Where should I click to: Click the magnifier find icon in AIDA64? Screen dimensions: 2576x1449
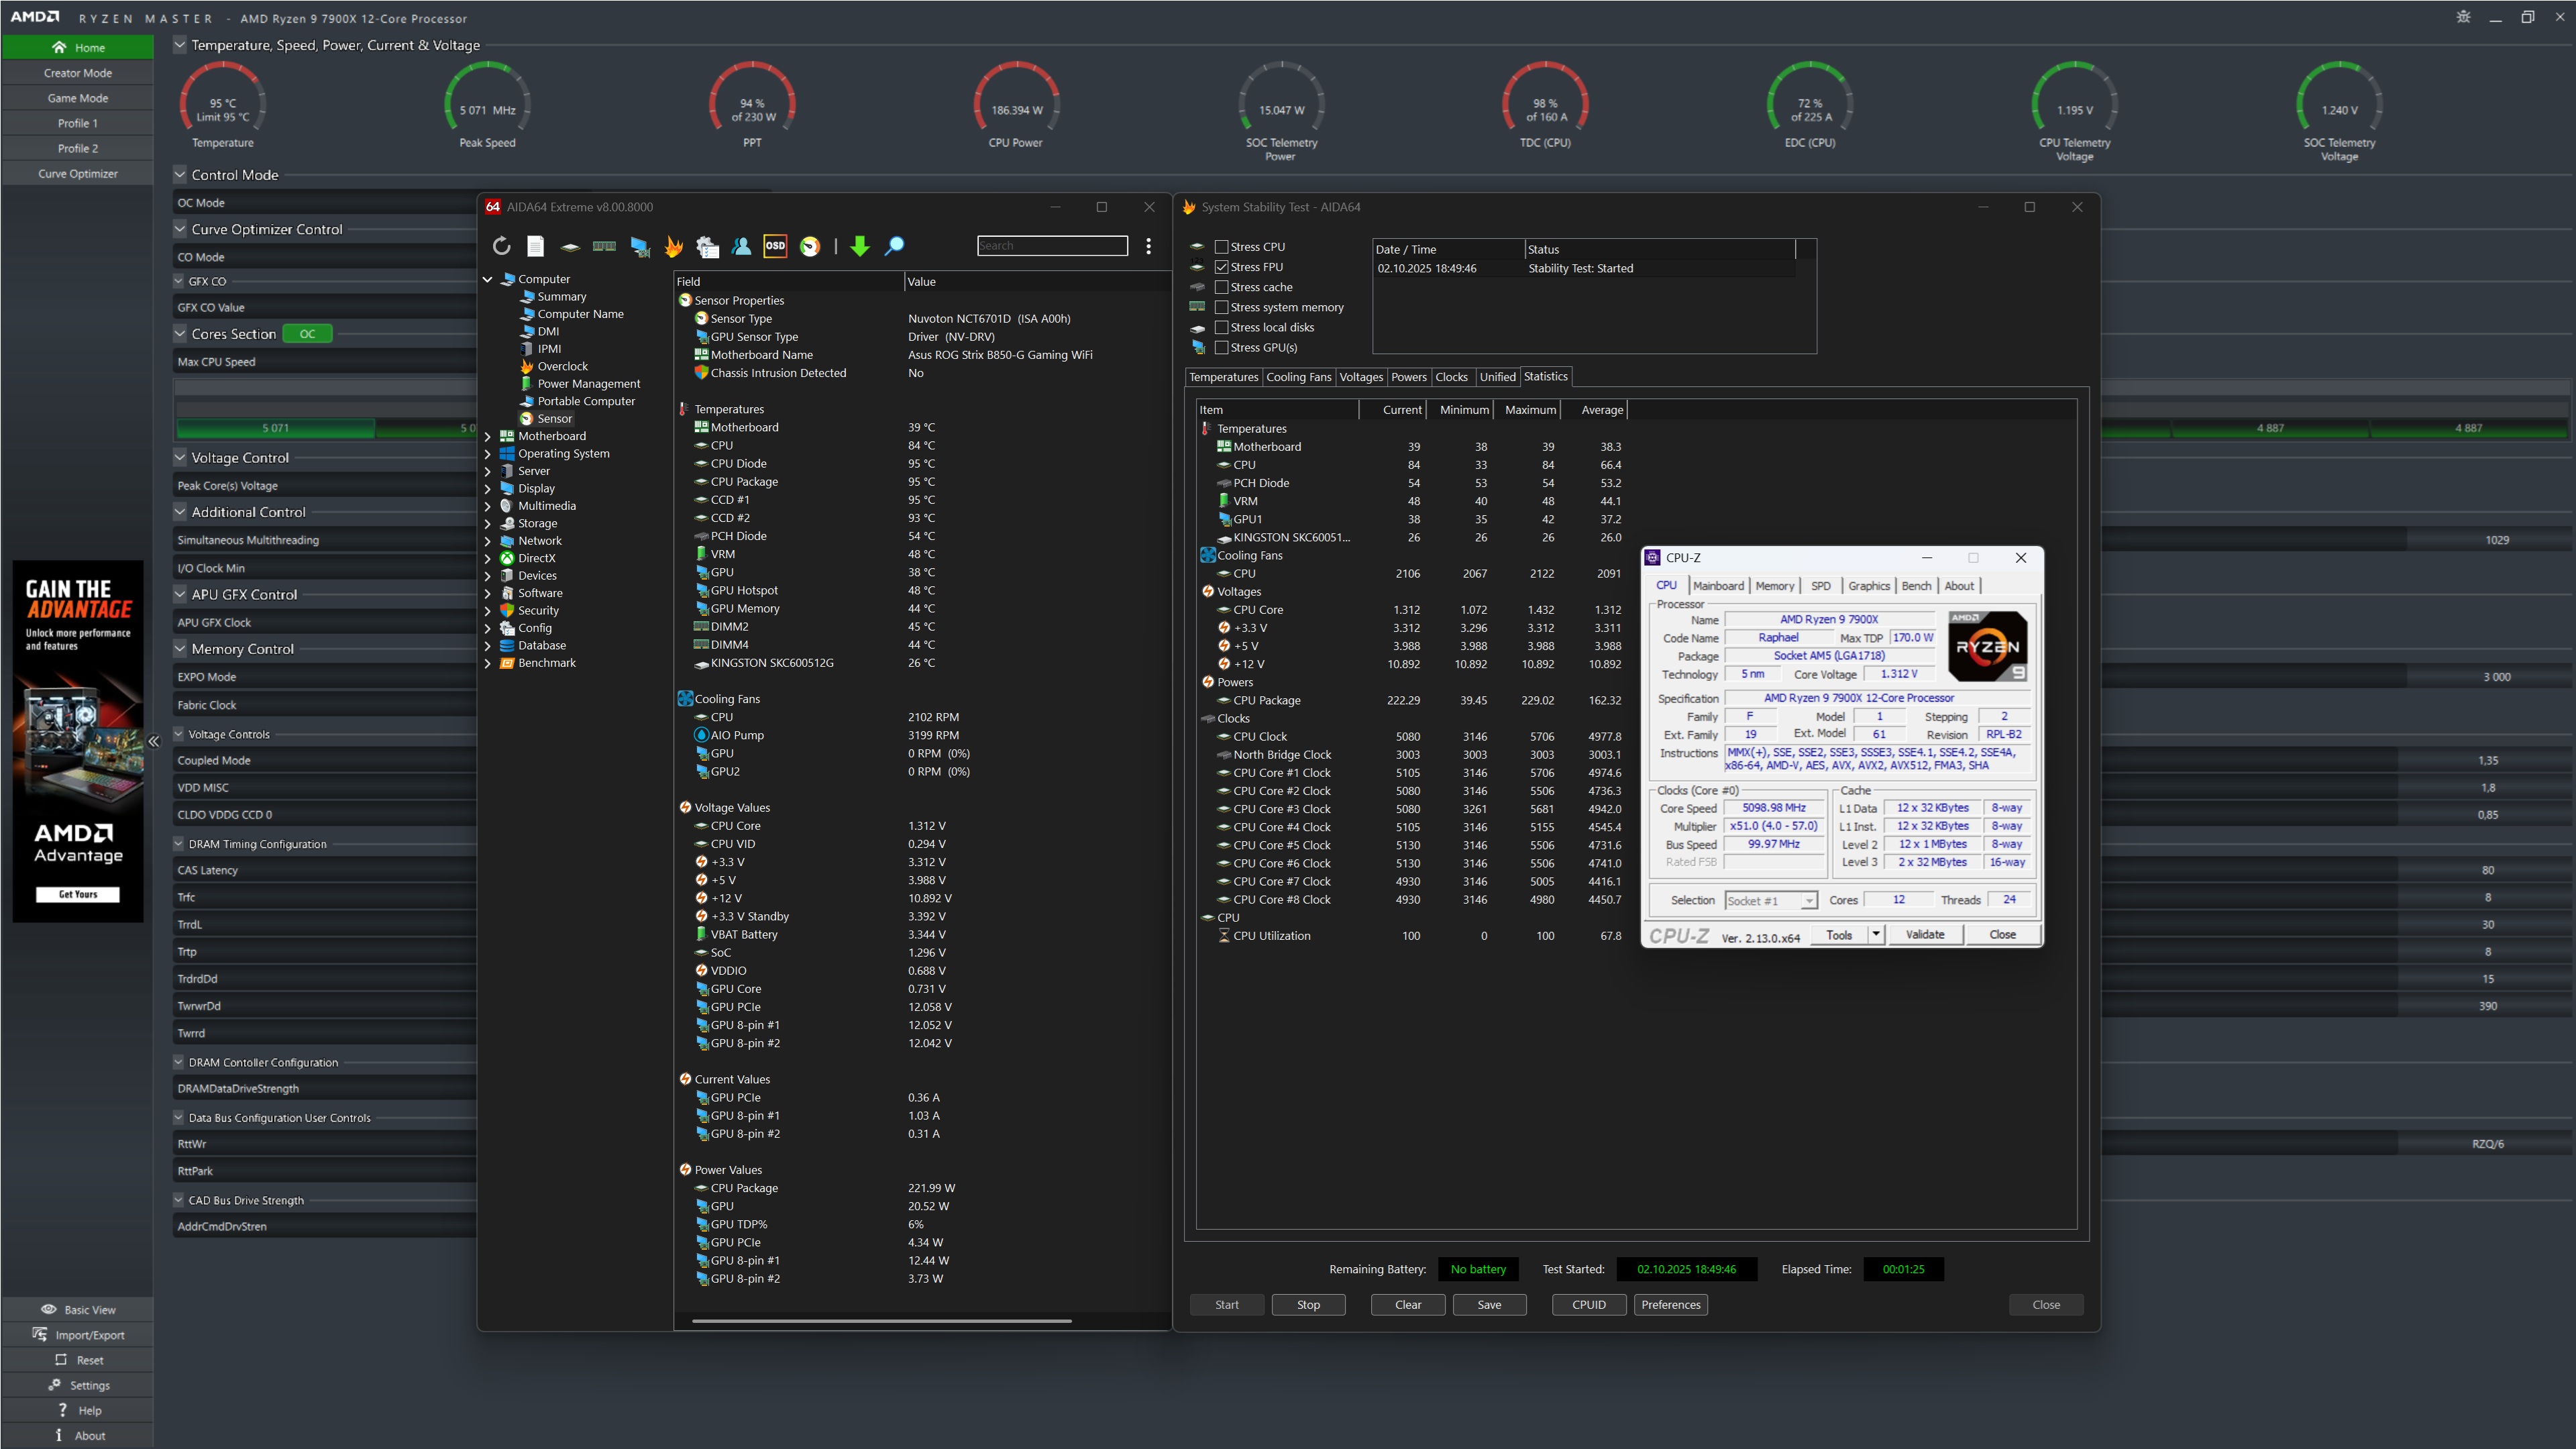[x=895, y=246]
